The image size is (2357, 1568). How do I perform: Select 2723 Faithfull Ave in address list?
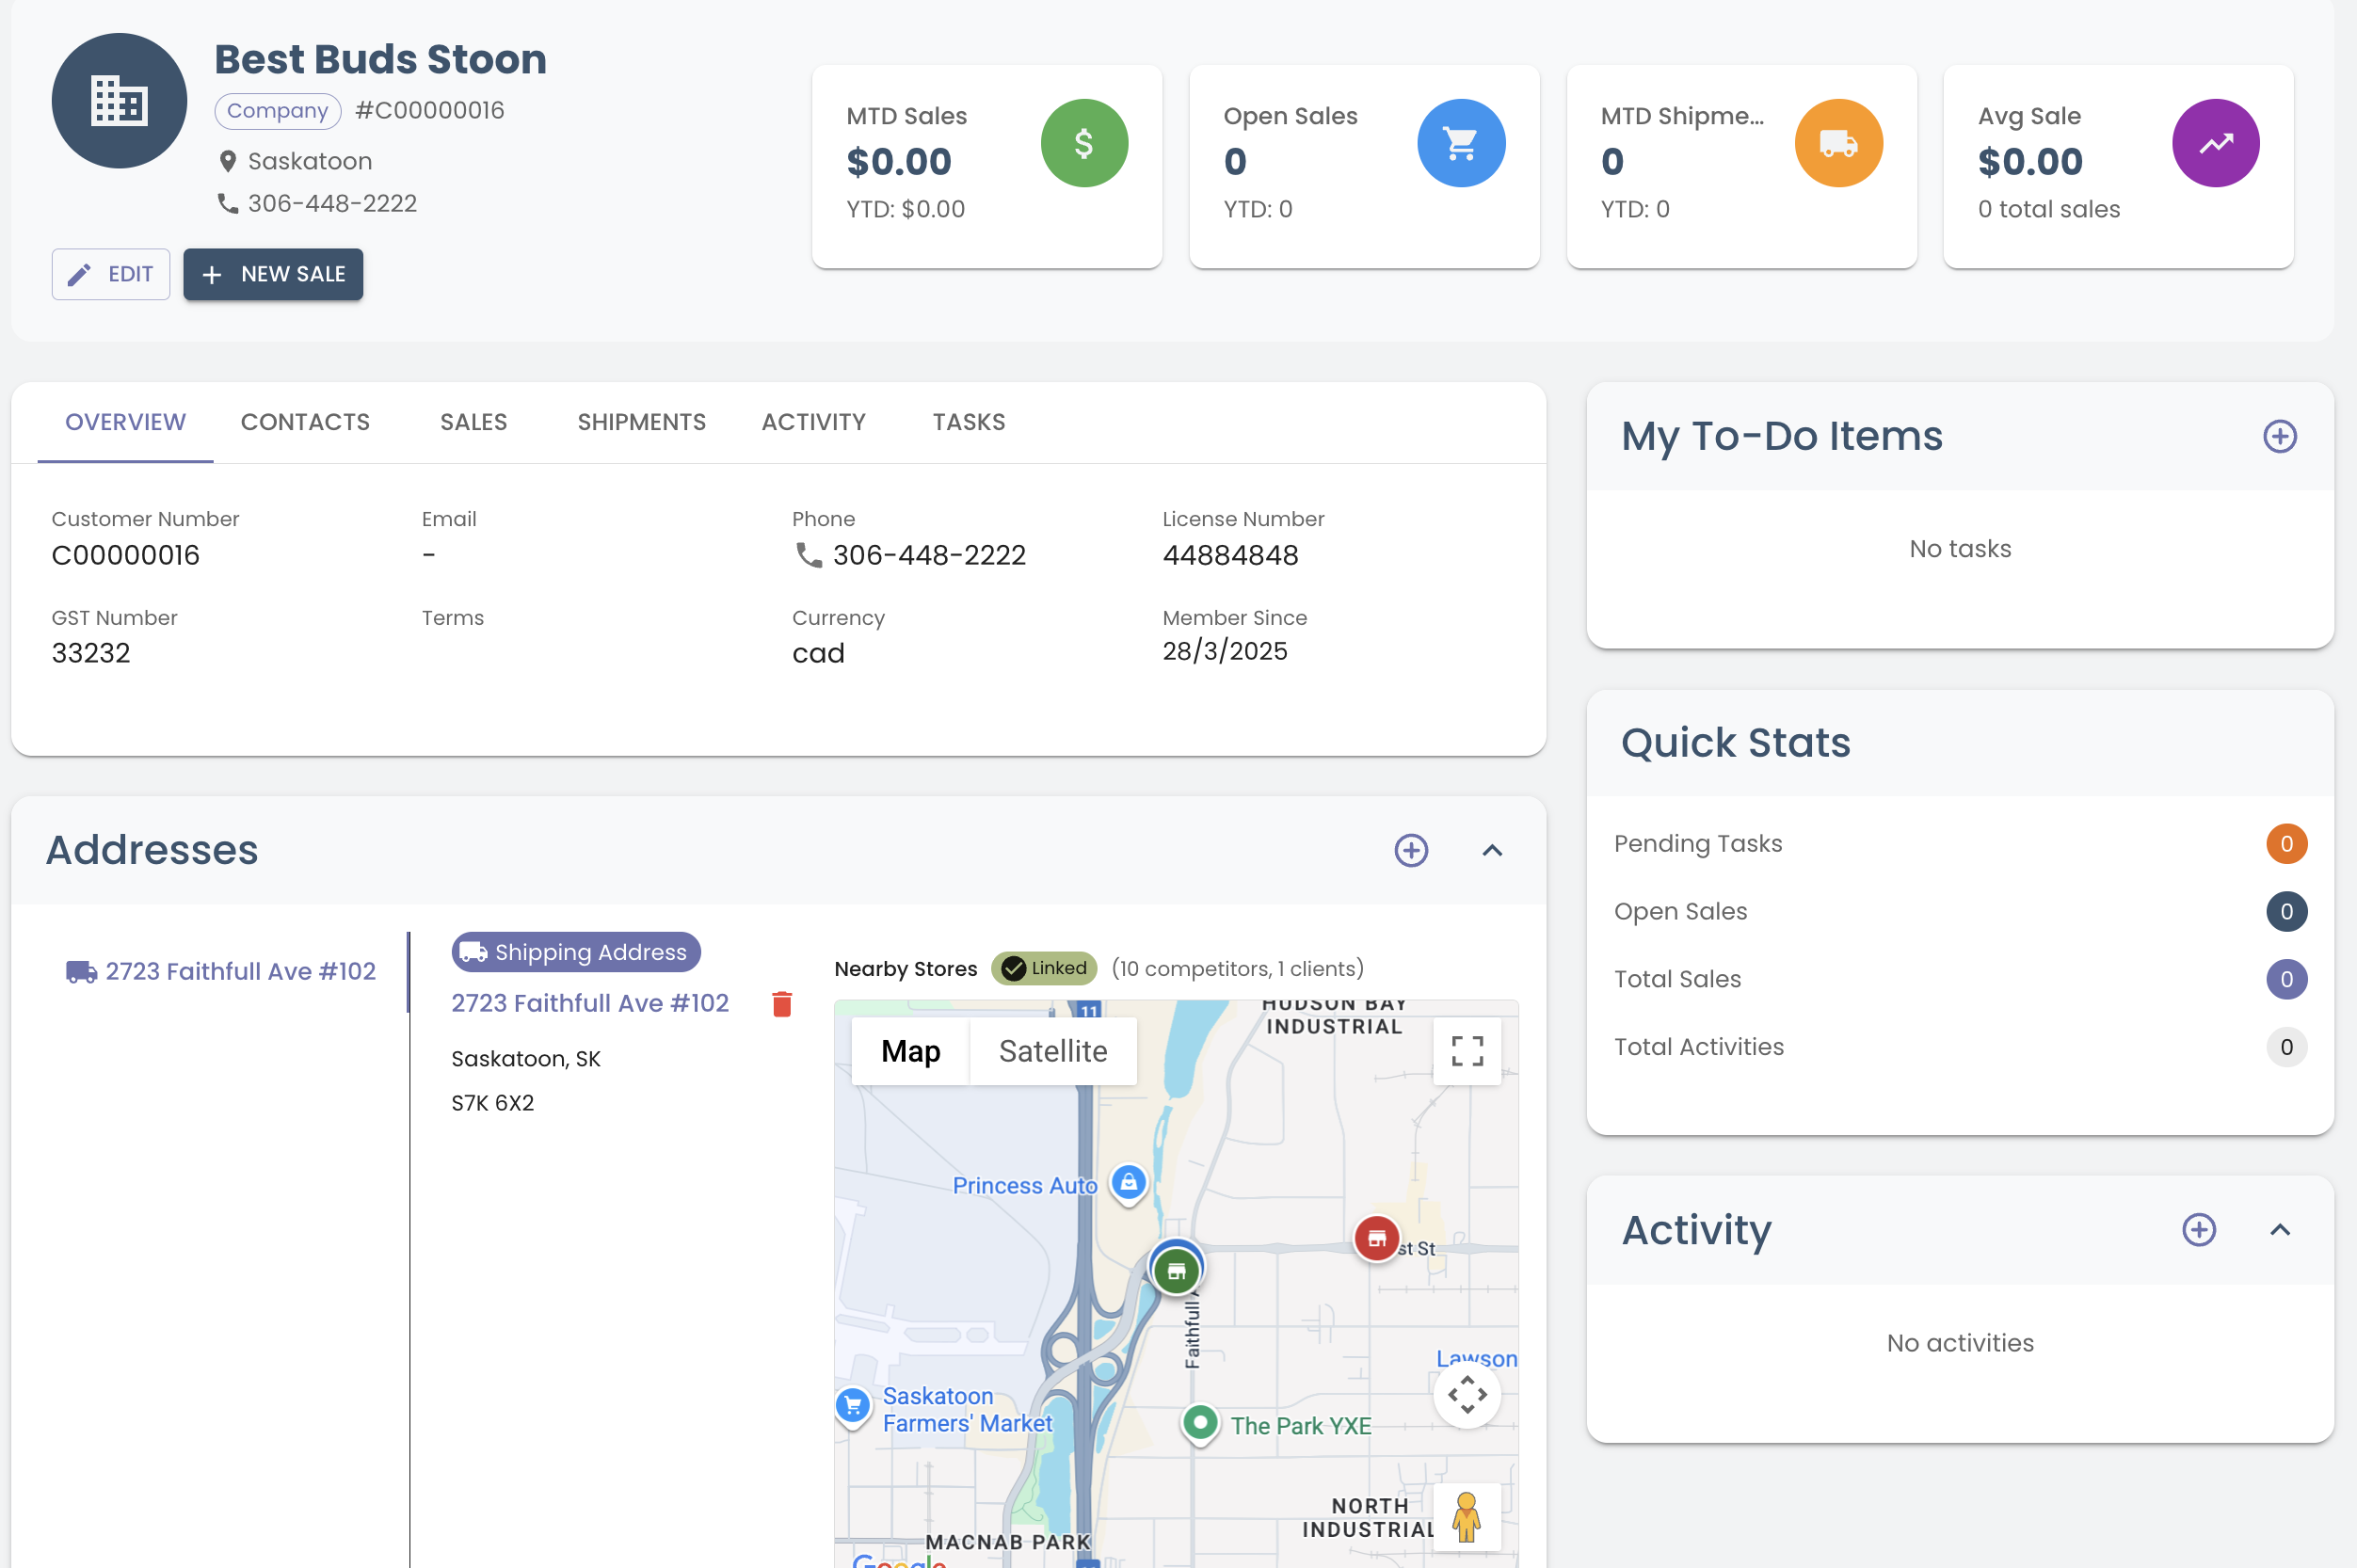click(x=222, y=971)
